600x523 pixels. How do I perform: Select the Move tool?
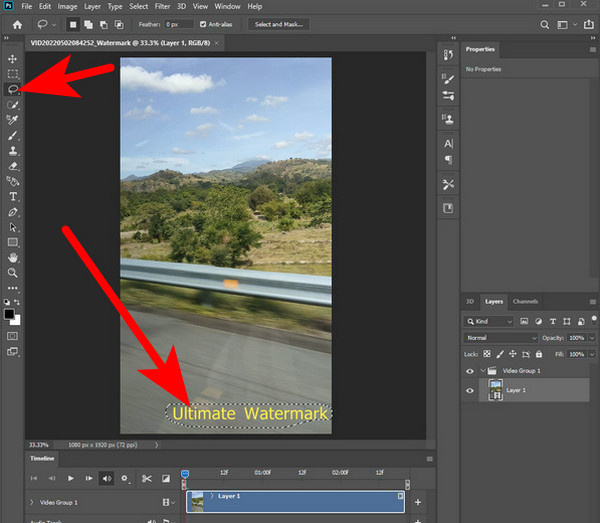click(x=13, y=59)
